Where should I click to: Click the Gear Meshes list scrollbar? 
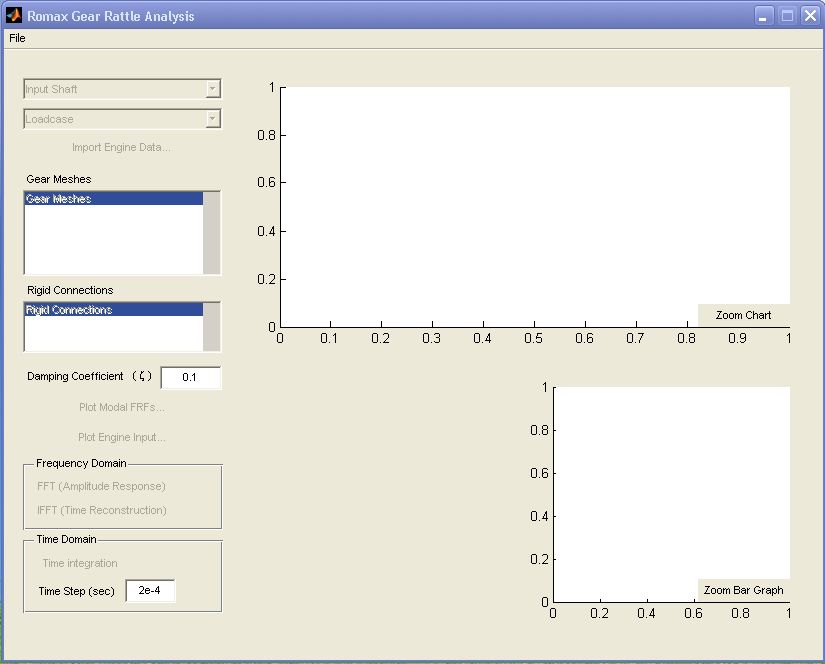pyautogui.click(x=212, y=233)
